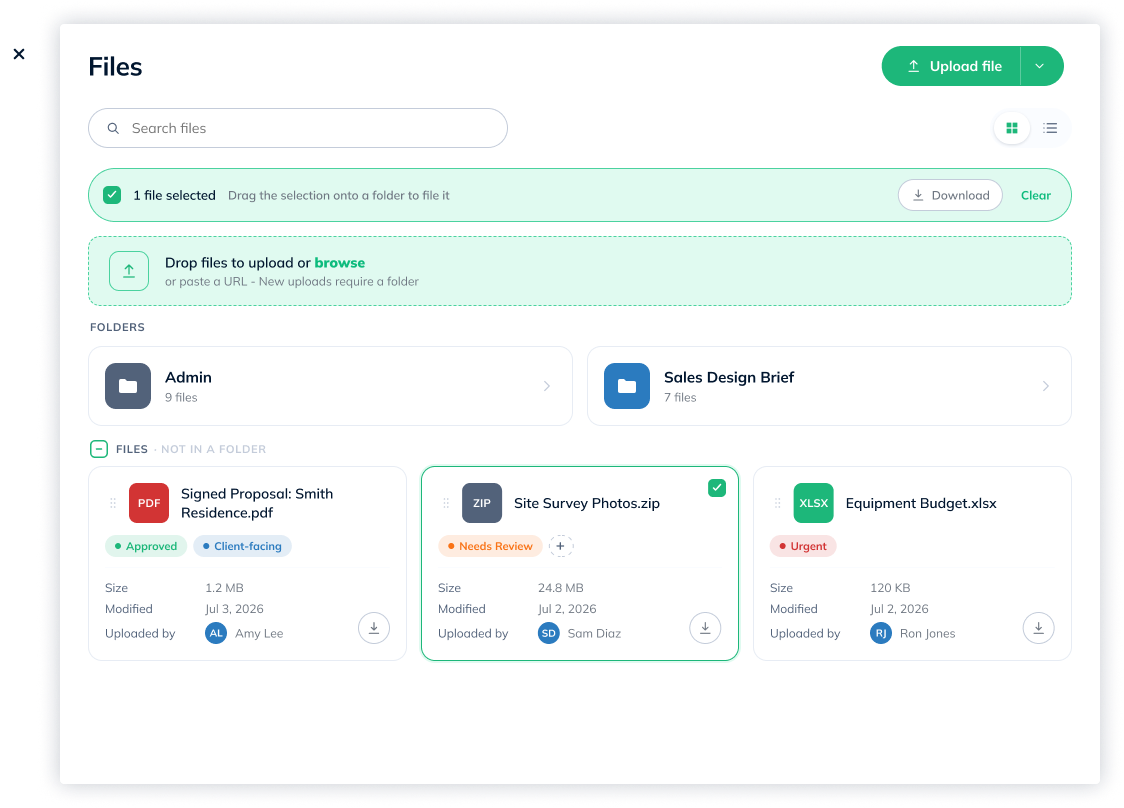Screen dimensions: 1124x808
Task: Click the 24.8 MB size value
Action: coord(561,588)
